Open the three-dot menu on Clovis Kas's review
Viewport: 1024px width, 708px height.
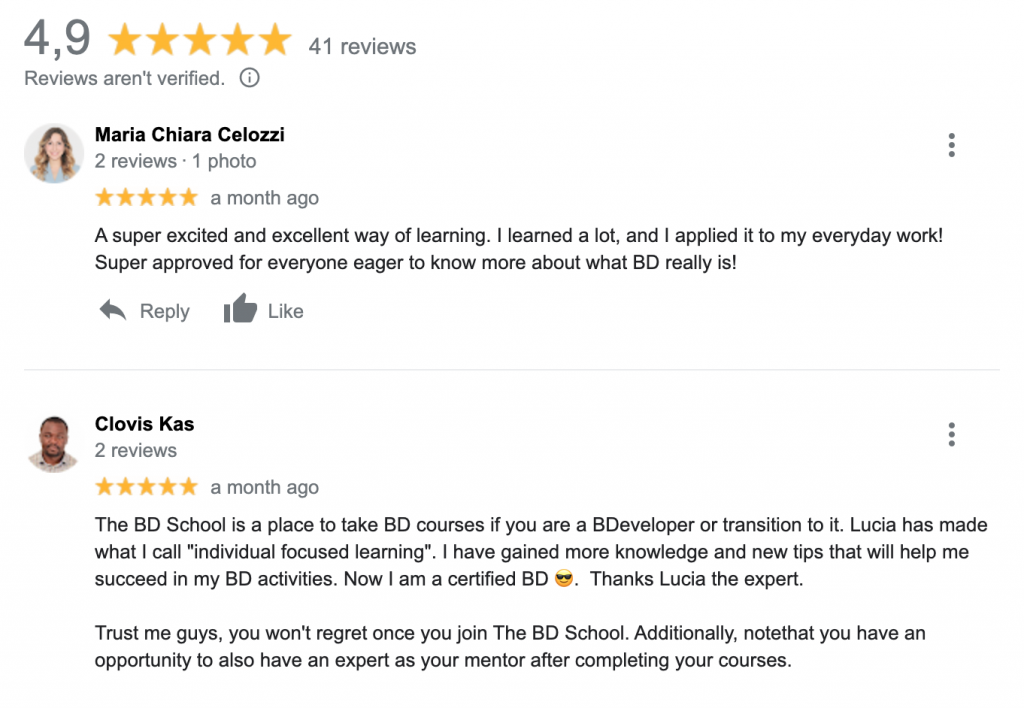click(x=951, y=434)
